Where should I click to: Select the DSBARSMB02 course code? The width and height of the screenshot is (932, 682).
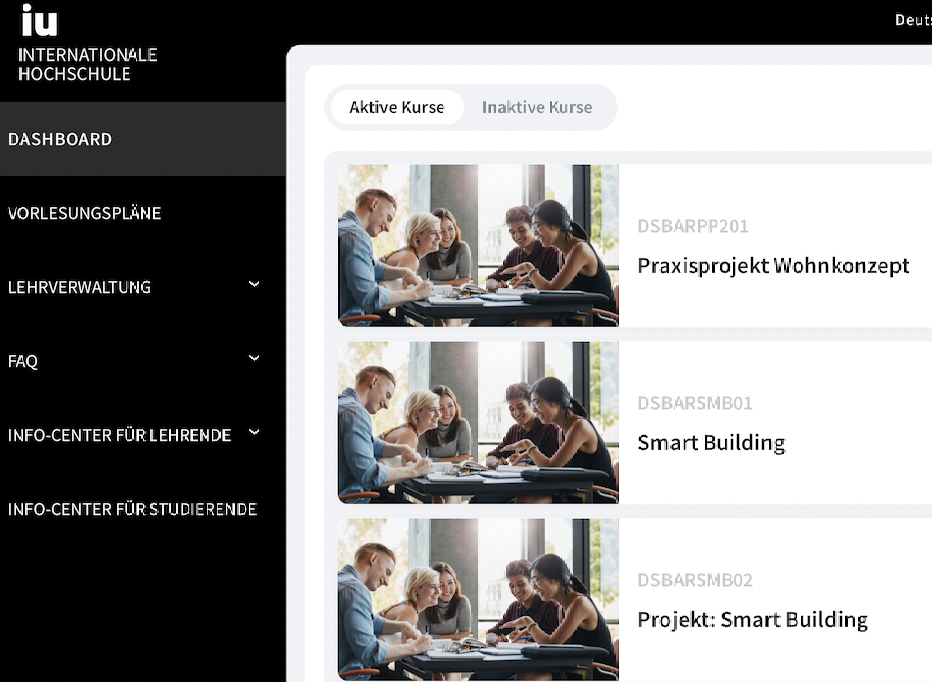click(695, 580)
